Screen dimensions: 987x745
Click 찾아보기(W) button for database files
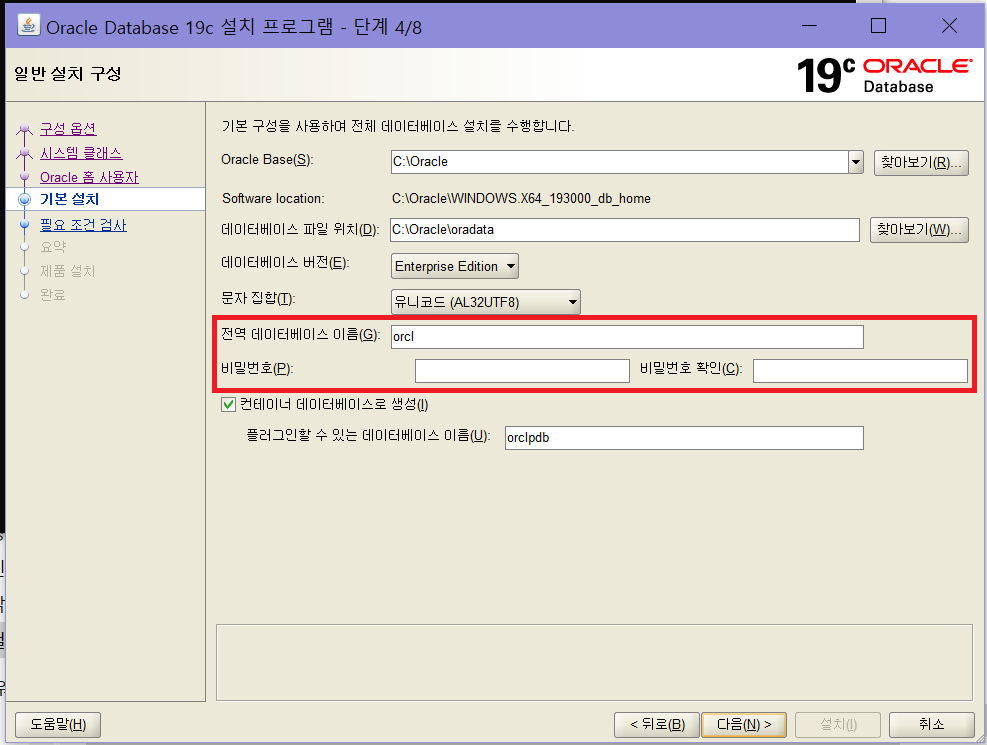tap(919, 230)
